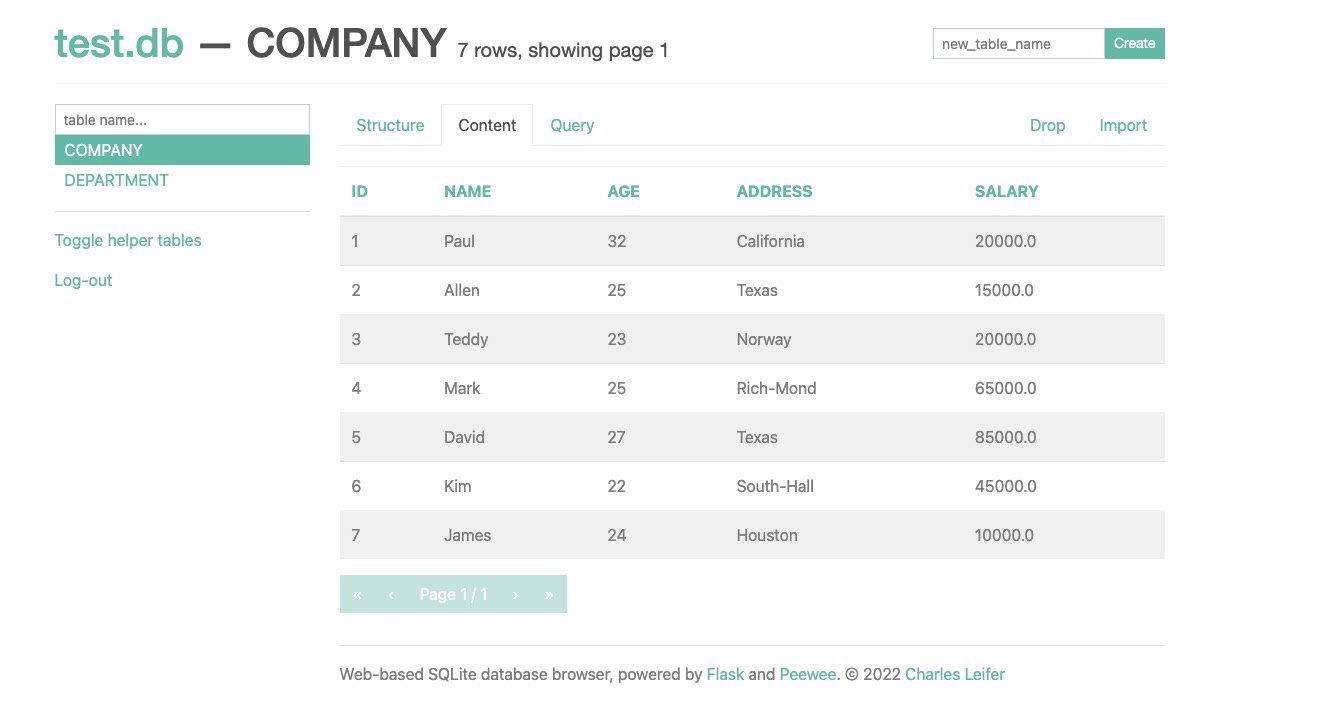
Task: Focus the new_table_name input field
Action: pos(1018,44)
